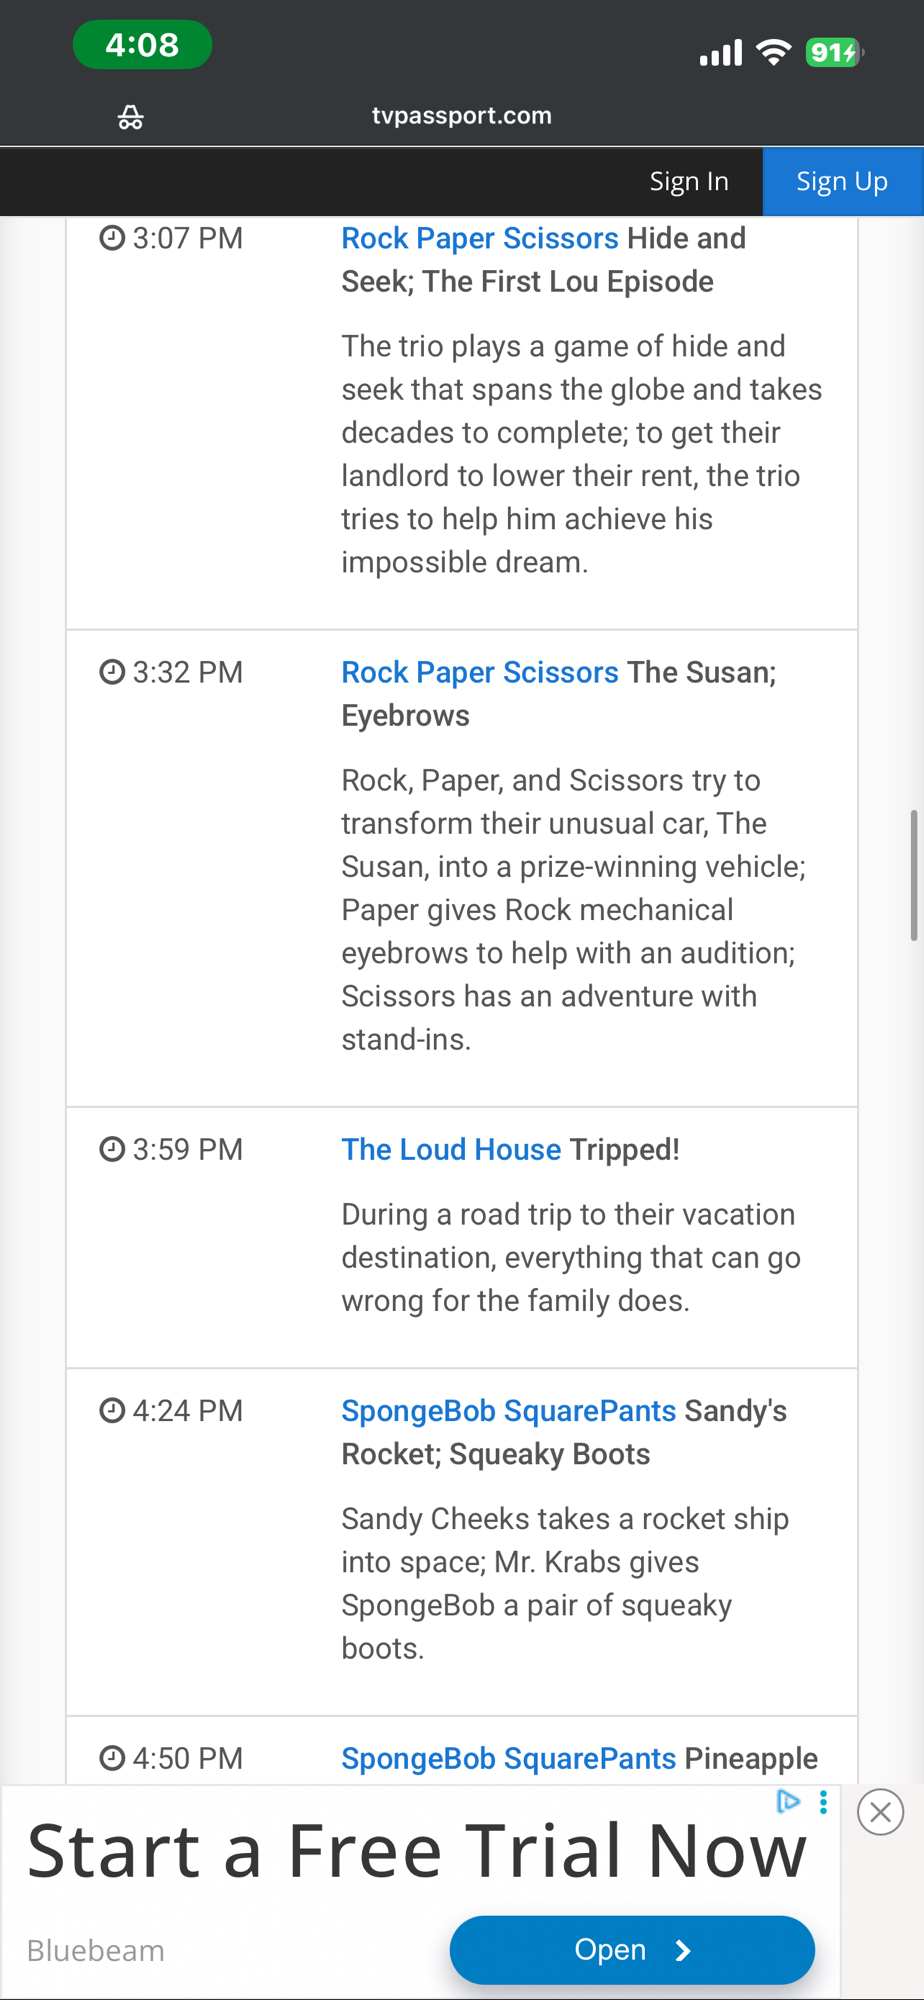
Task: Open The Loud House show link
Action: point(451,1149)
